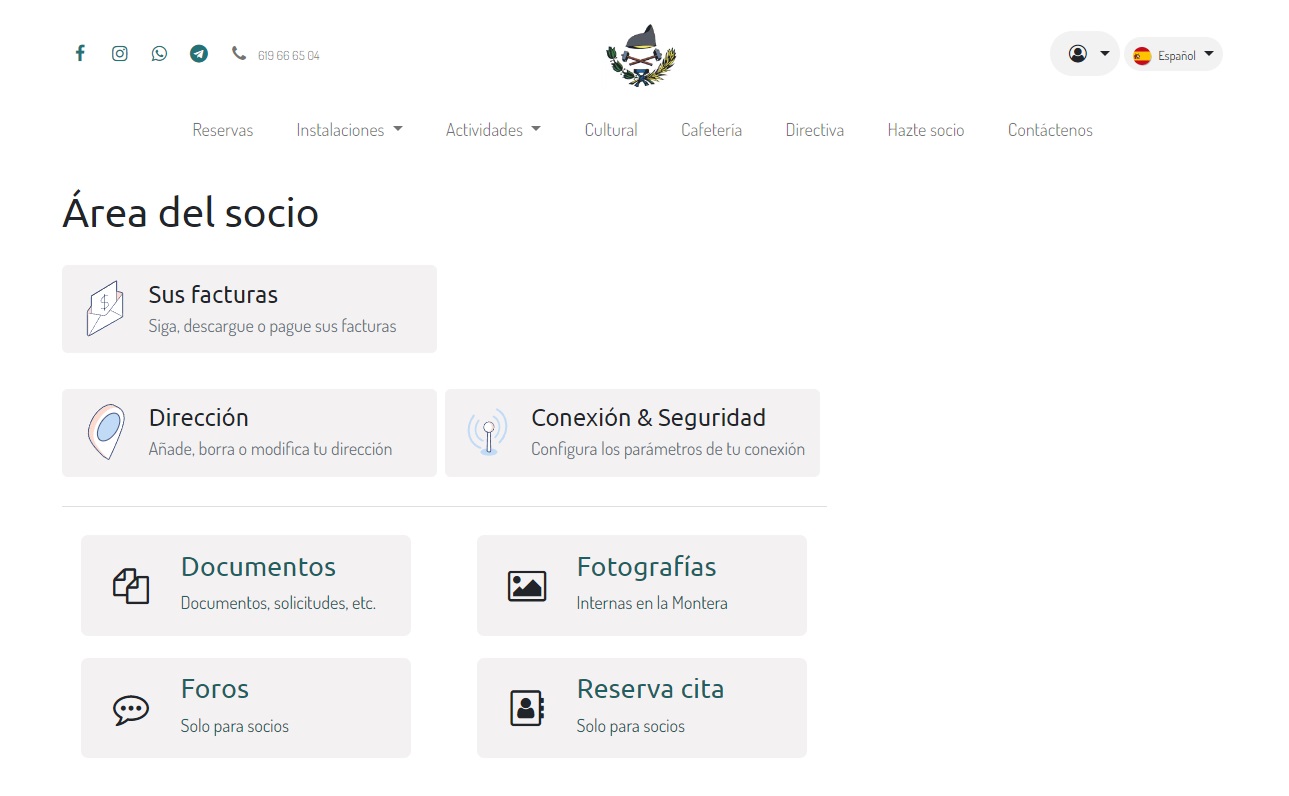Click the Foros speech bubble icon
The height and width of the screenshot is (796, 1289).
tap(131, 710)
